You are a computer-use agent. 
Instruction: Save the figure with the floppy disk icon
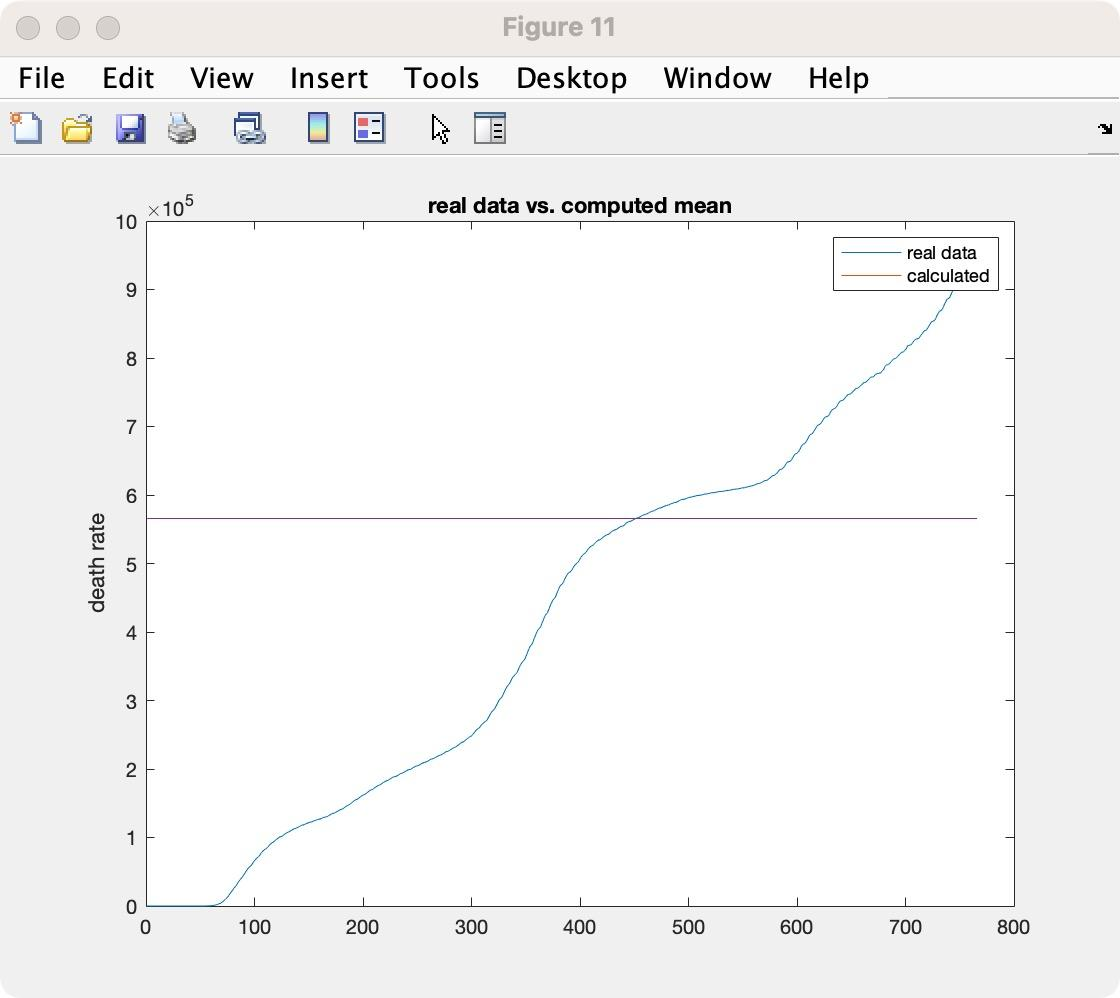click(x=130, y=128)
